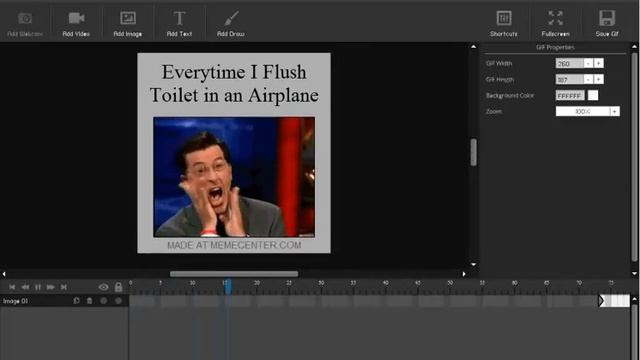
Task: Select the Image 01 layer name
Action: (x=16, y=301)
